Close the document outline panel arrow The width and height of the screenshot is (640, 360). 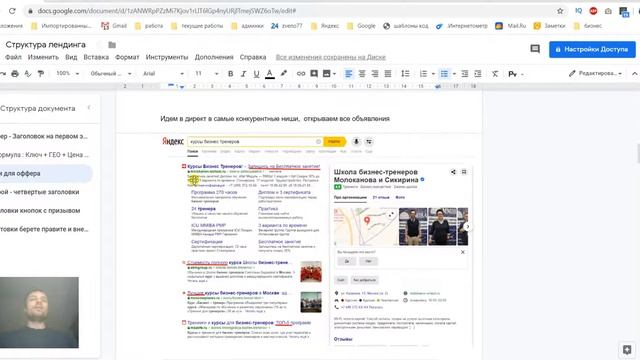click(x=89, y=108)
